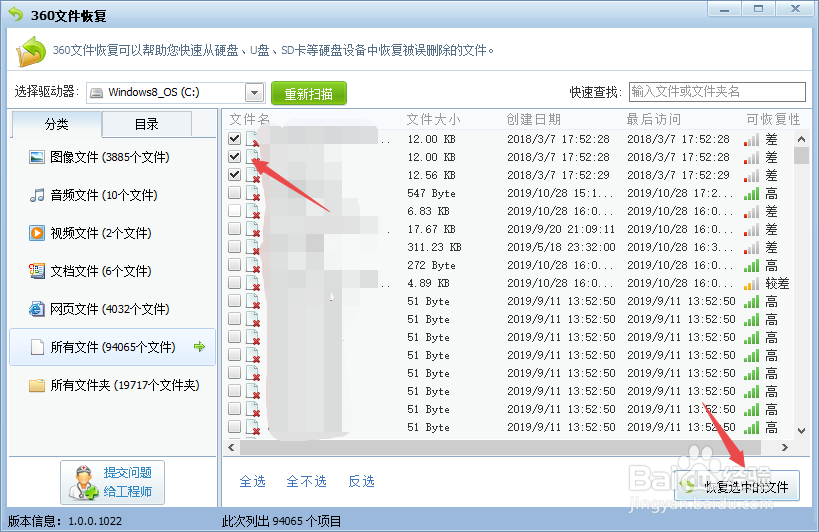Screen dimensions: 819x532
Task: Click the Windows8_OS (C:) drive combo box
Action: 176,93
